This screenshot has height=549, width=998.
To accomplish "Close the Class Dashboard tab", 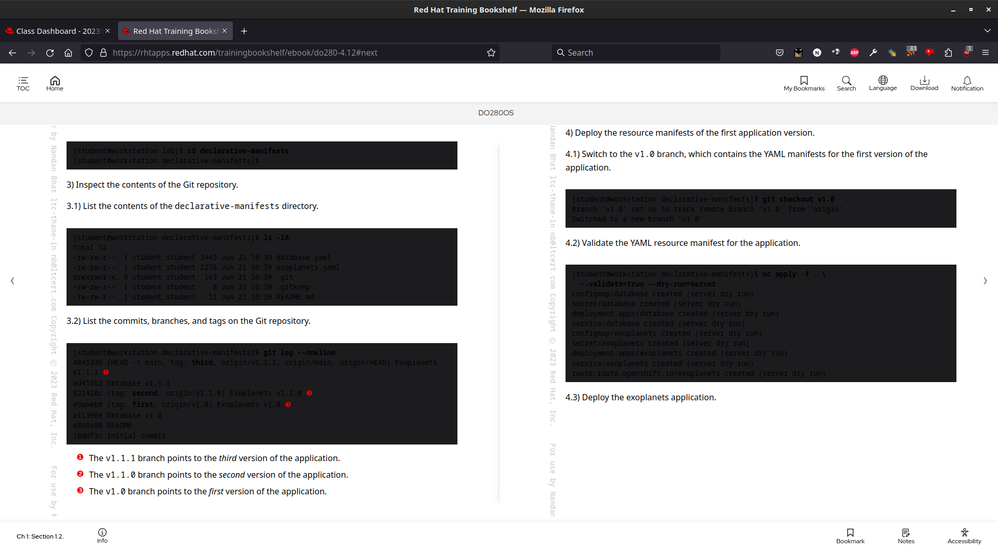I will (107, 31).
